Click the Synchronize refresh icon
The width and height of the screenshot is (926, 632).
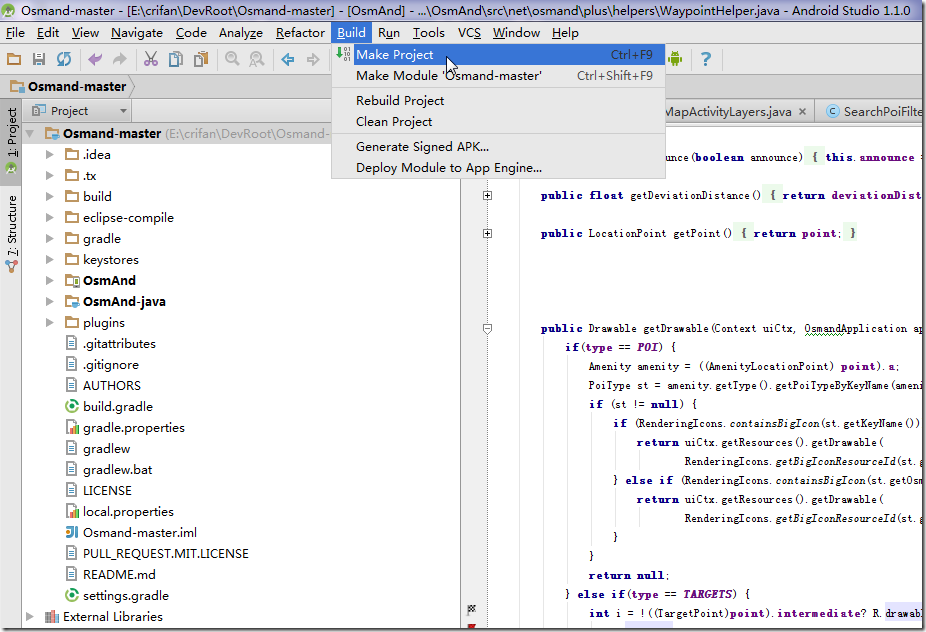63,59
